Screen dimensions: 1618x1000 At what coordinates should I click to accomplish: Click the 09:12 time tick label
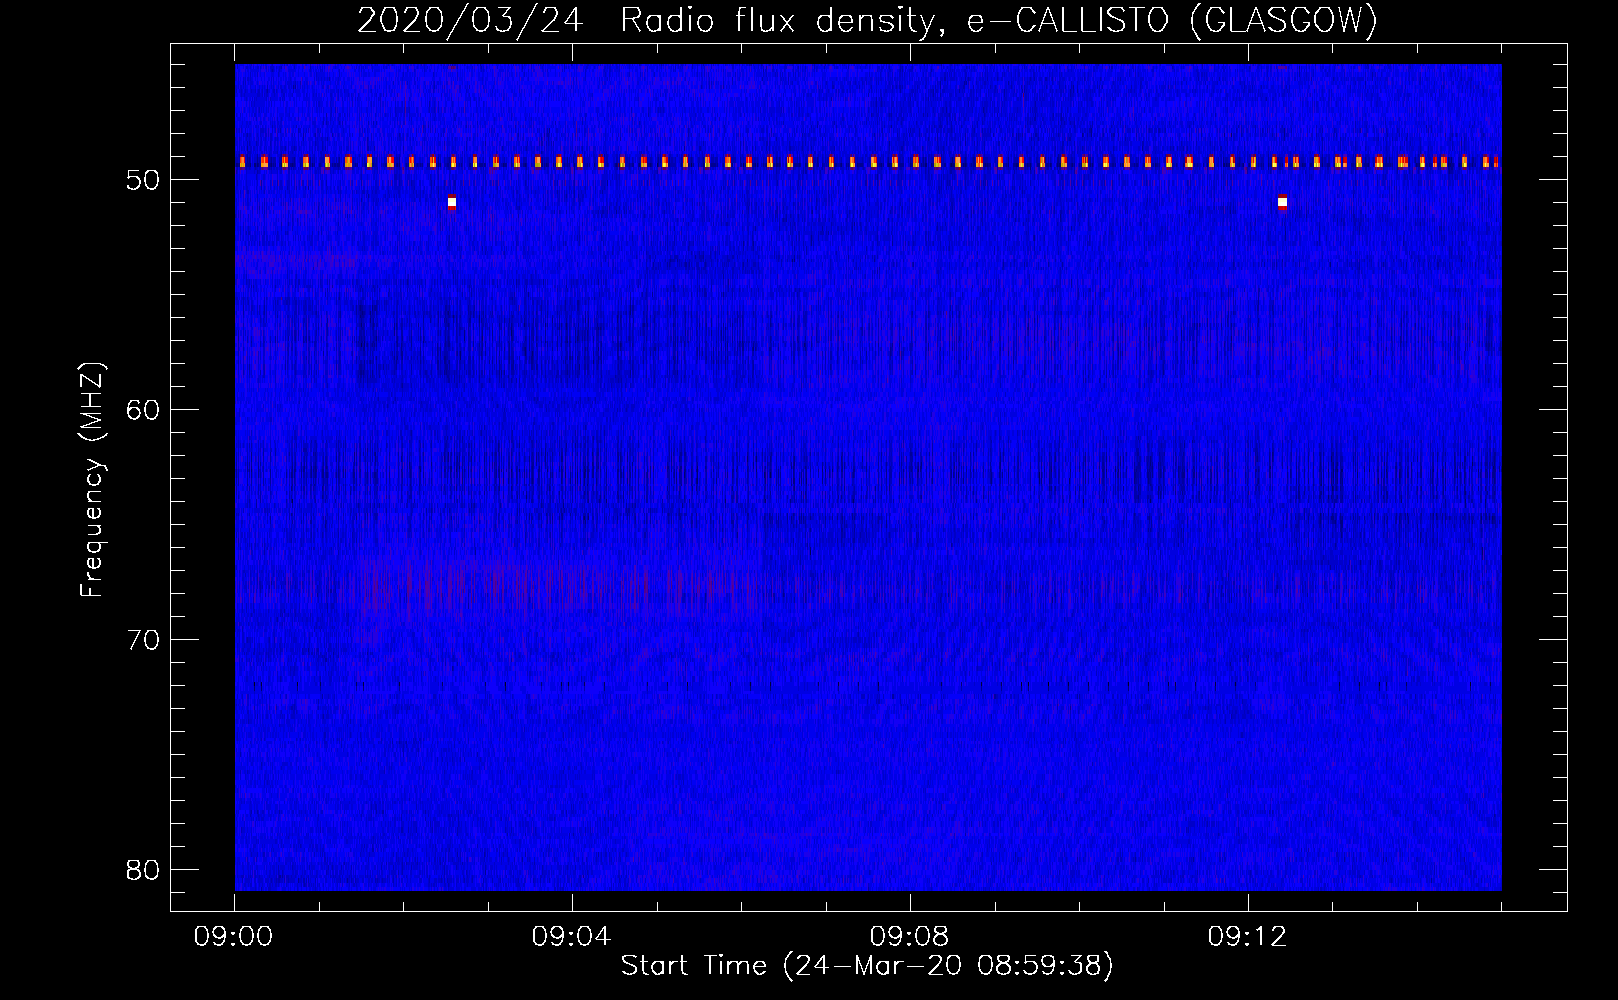(1248, 937)
